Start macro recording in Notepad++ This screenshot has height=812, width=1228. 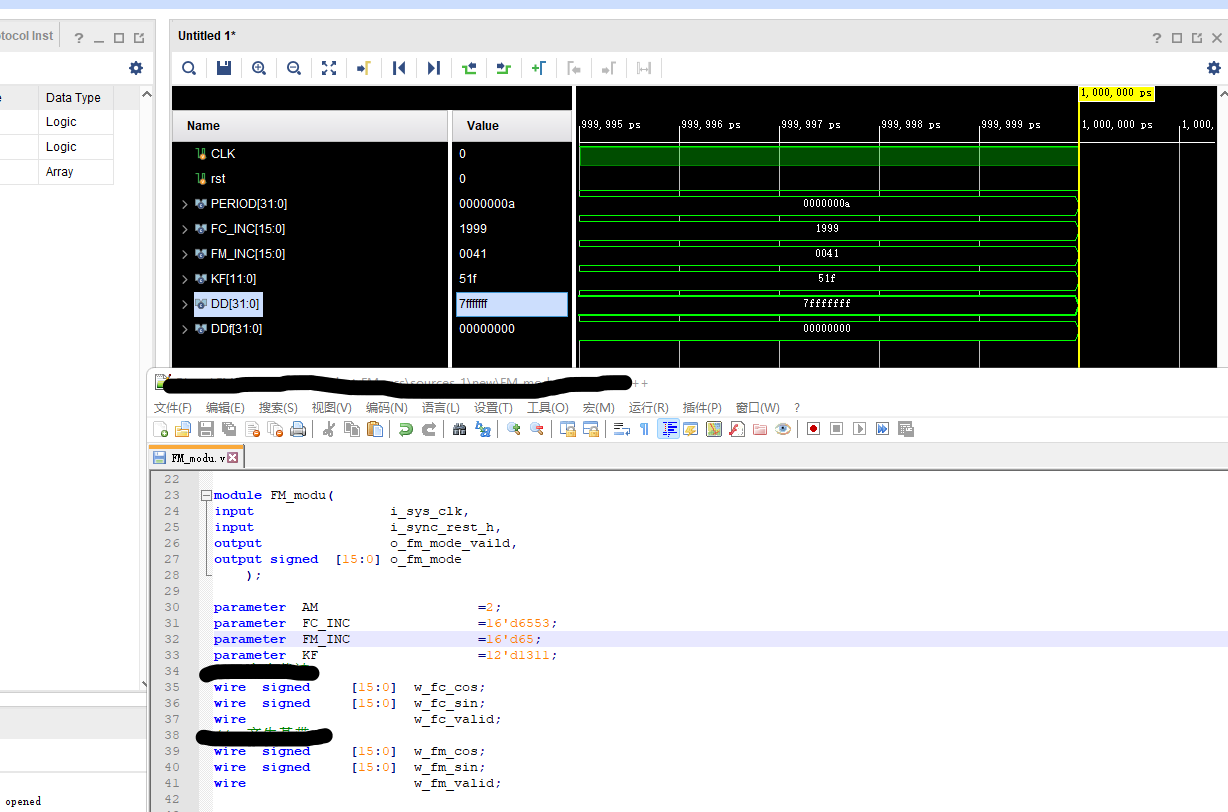tap(813, 429)
